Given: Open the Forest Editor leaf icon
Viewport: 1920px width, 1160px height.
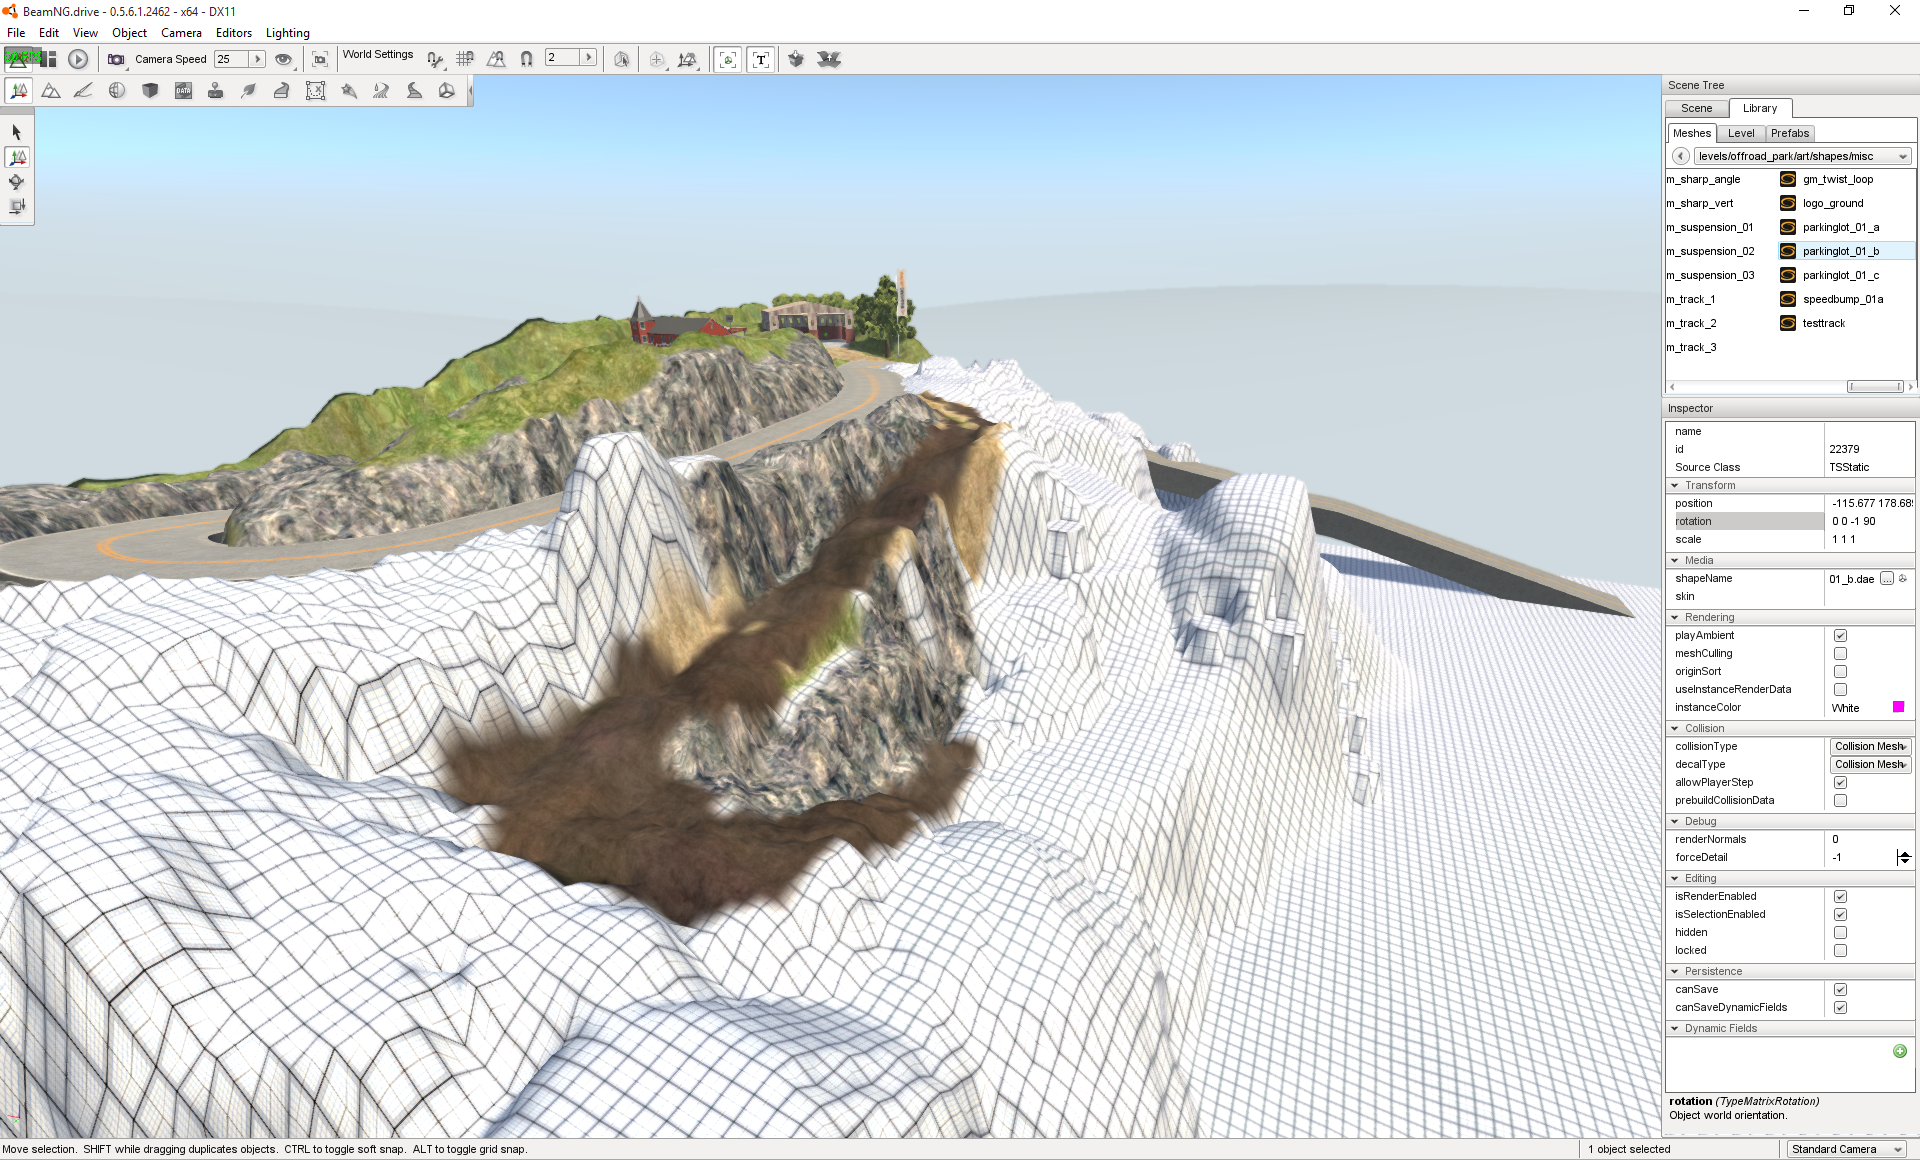Looking at the screenshot, I should (x=249, y=91).
